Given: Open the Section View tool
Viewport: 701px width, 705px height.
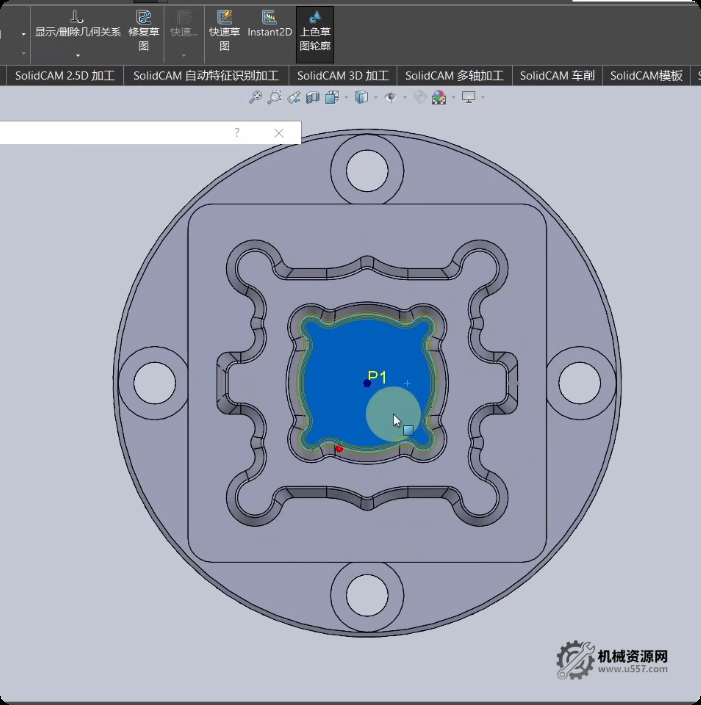Looking at the screenshot, I should [x=312, y=97].
